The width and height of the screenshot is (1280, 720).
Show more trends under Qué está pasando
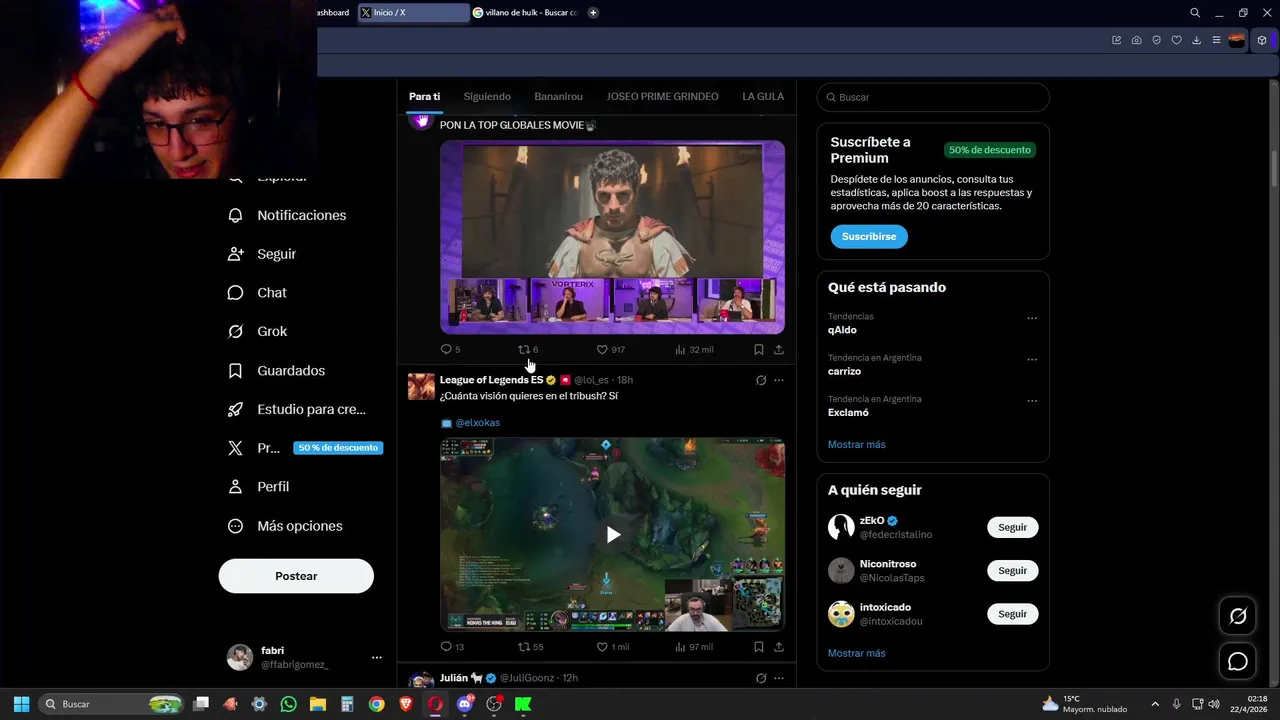[856, 444]
